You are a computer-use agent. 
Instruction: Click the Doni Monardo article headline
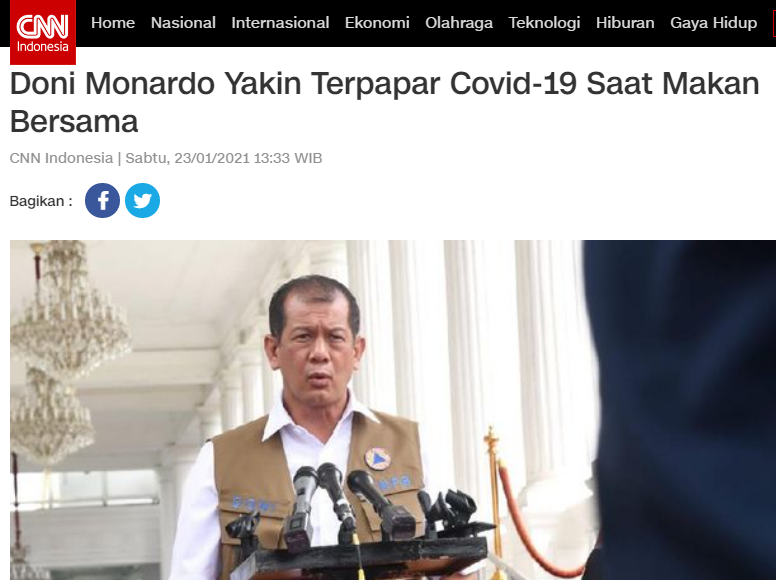tap(385, 102)
